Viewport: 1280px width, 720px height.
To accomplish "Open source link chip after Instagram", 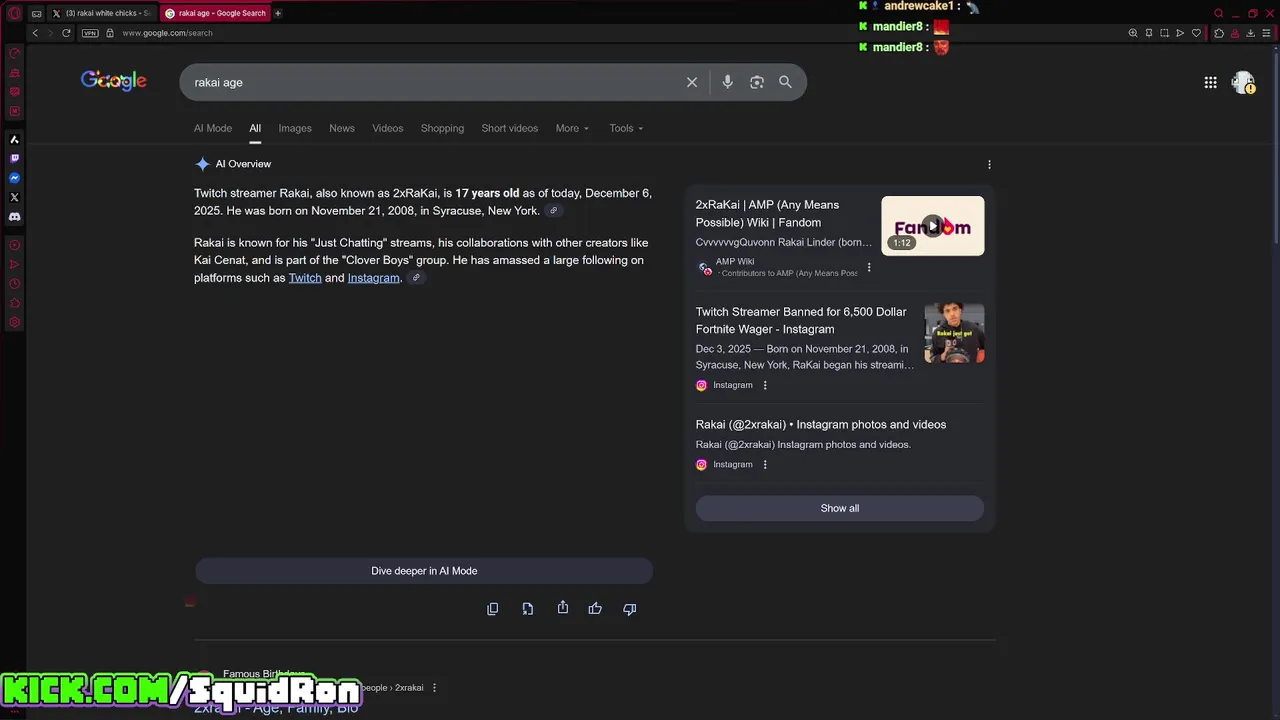I will [416, 278].
